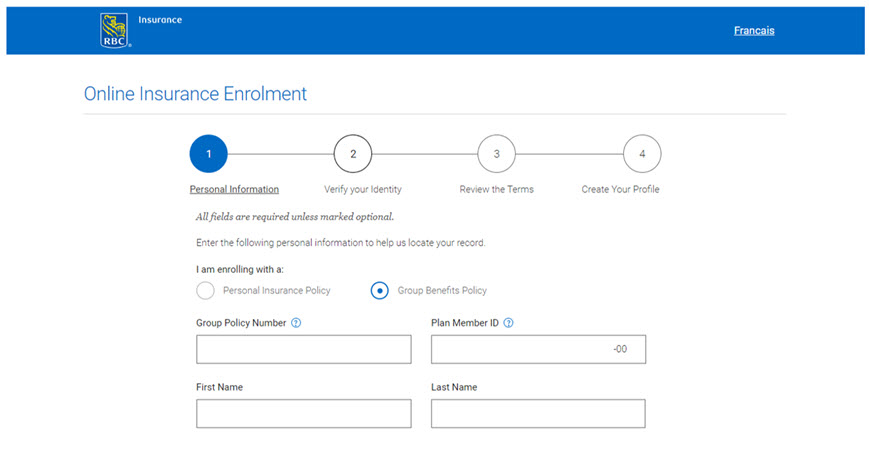Open the Personal Information step label
This screenshot has width=869, height=457.
(x=234, y=189)
